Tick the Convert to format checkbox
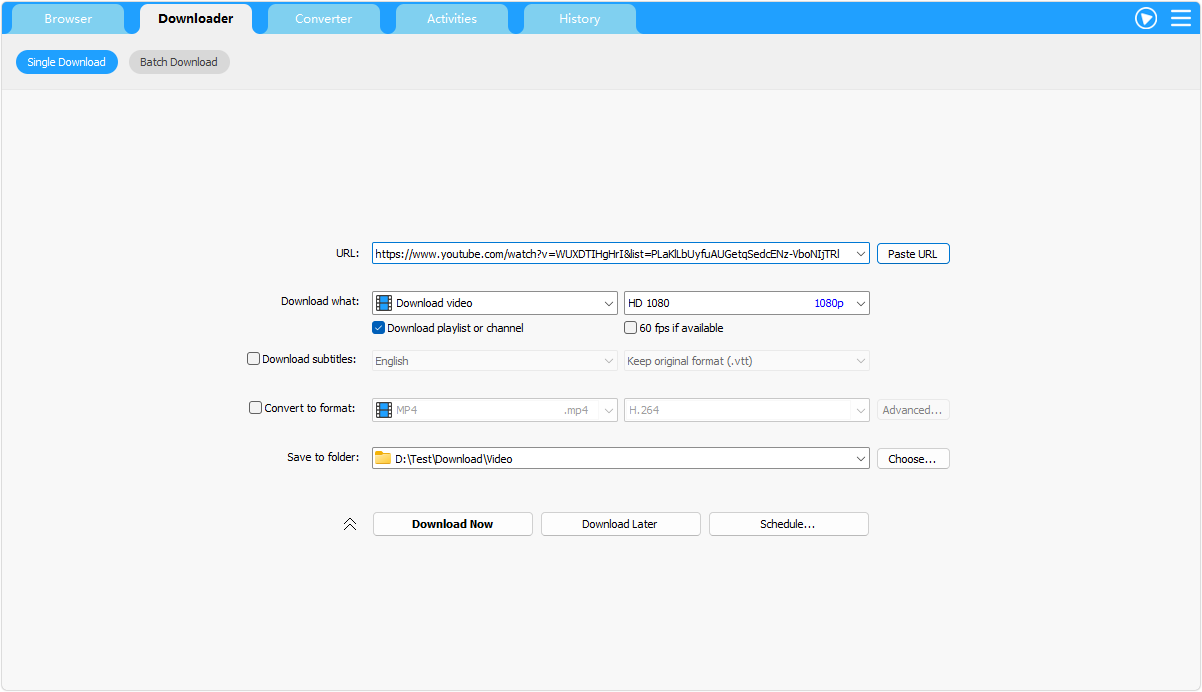The image size is (1202, 692). (255, 408)
